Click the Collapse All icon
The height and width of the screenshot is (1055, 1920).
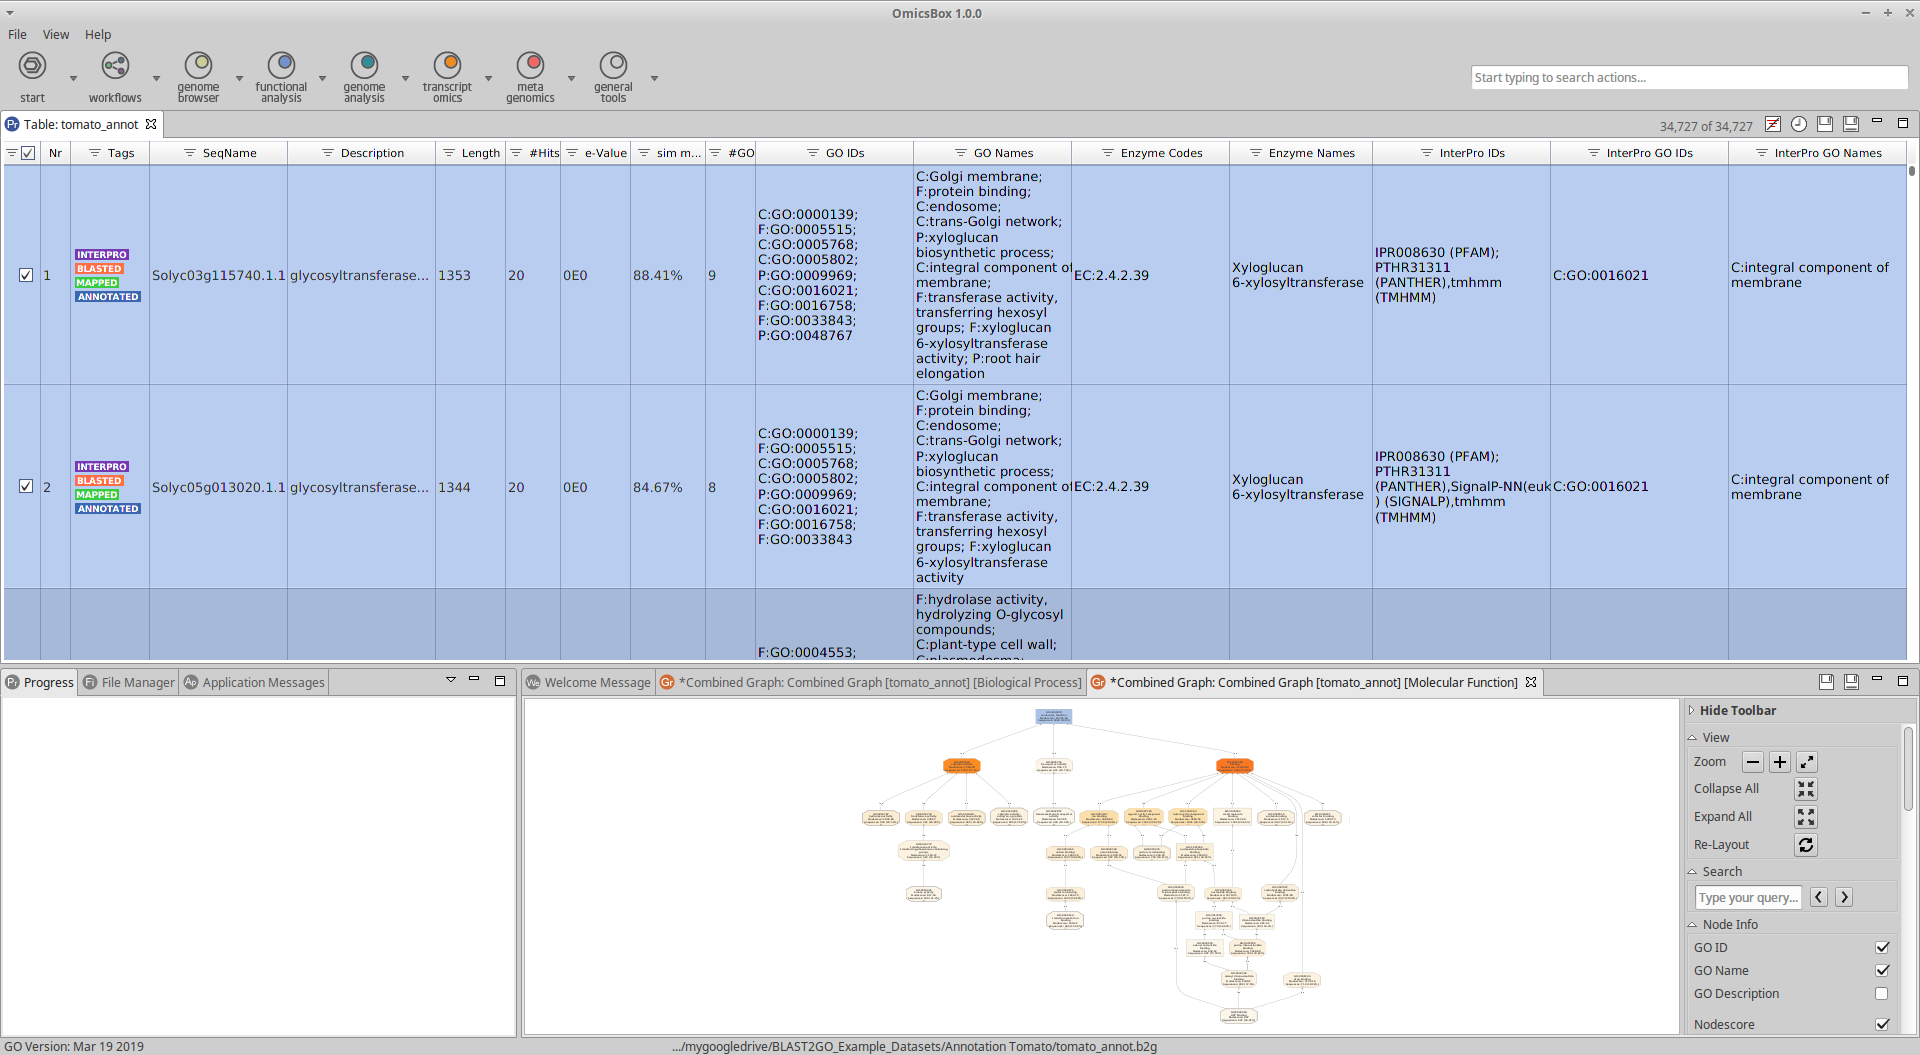[1805, 789]
